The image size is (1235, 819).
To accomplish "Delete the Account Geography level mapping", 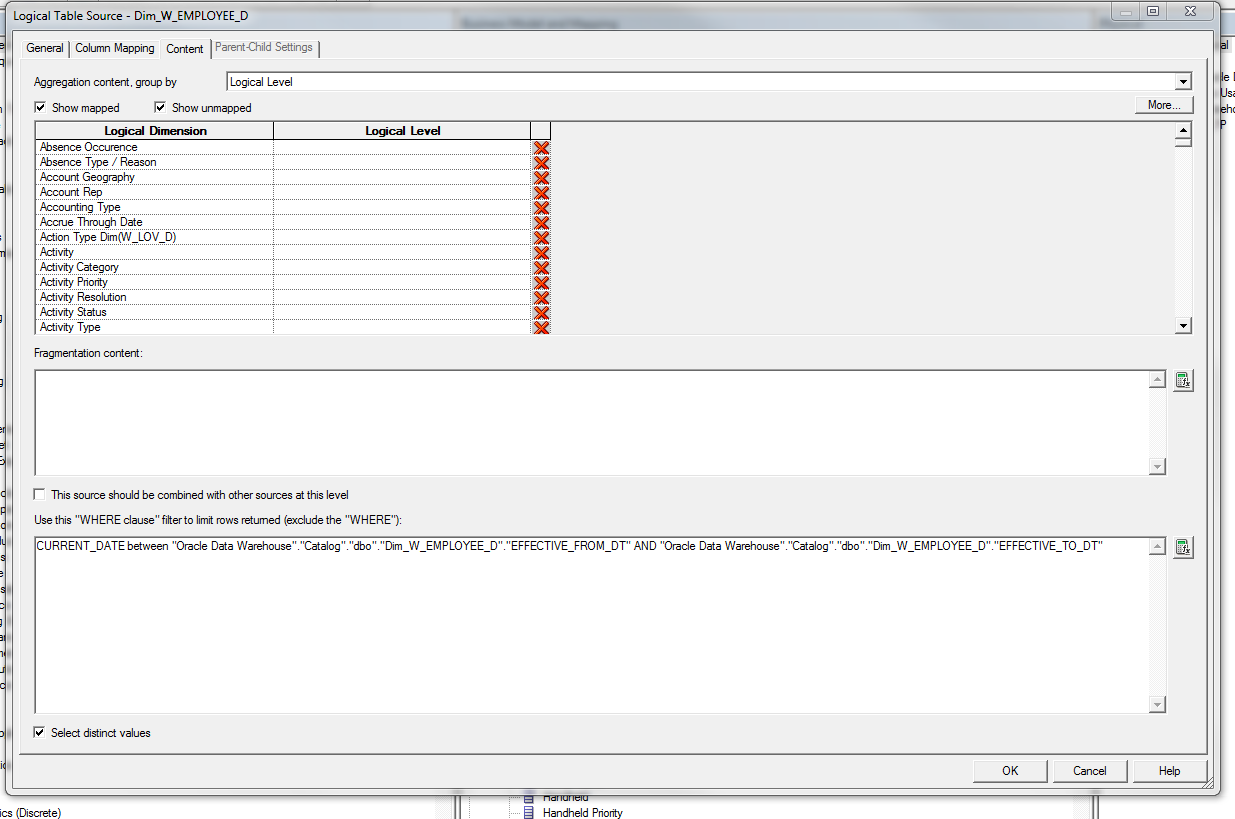I will [541, 176].
